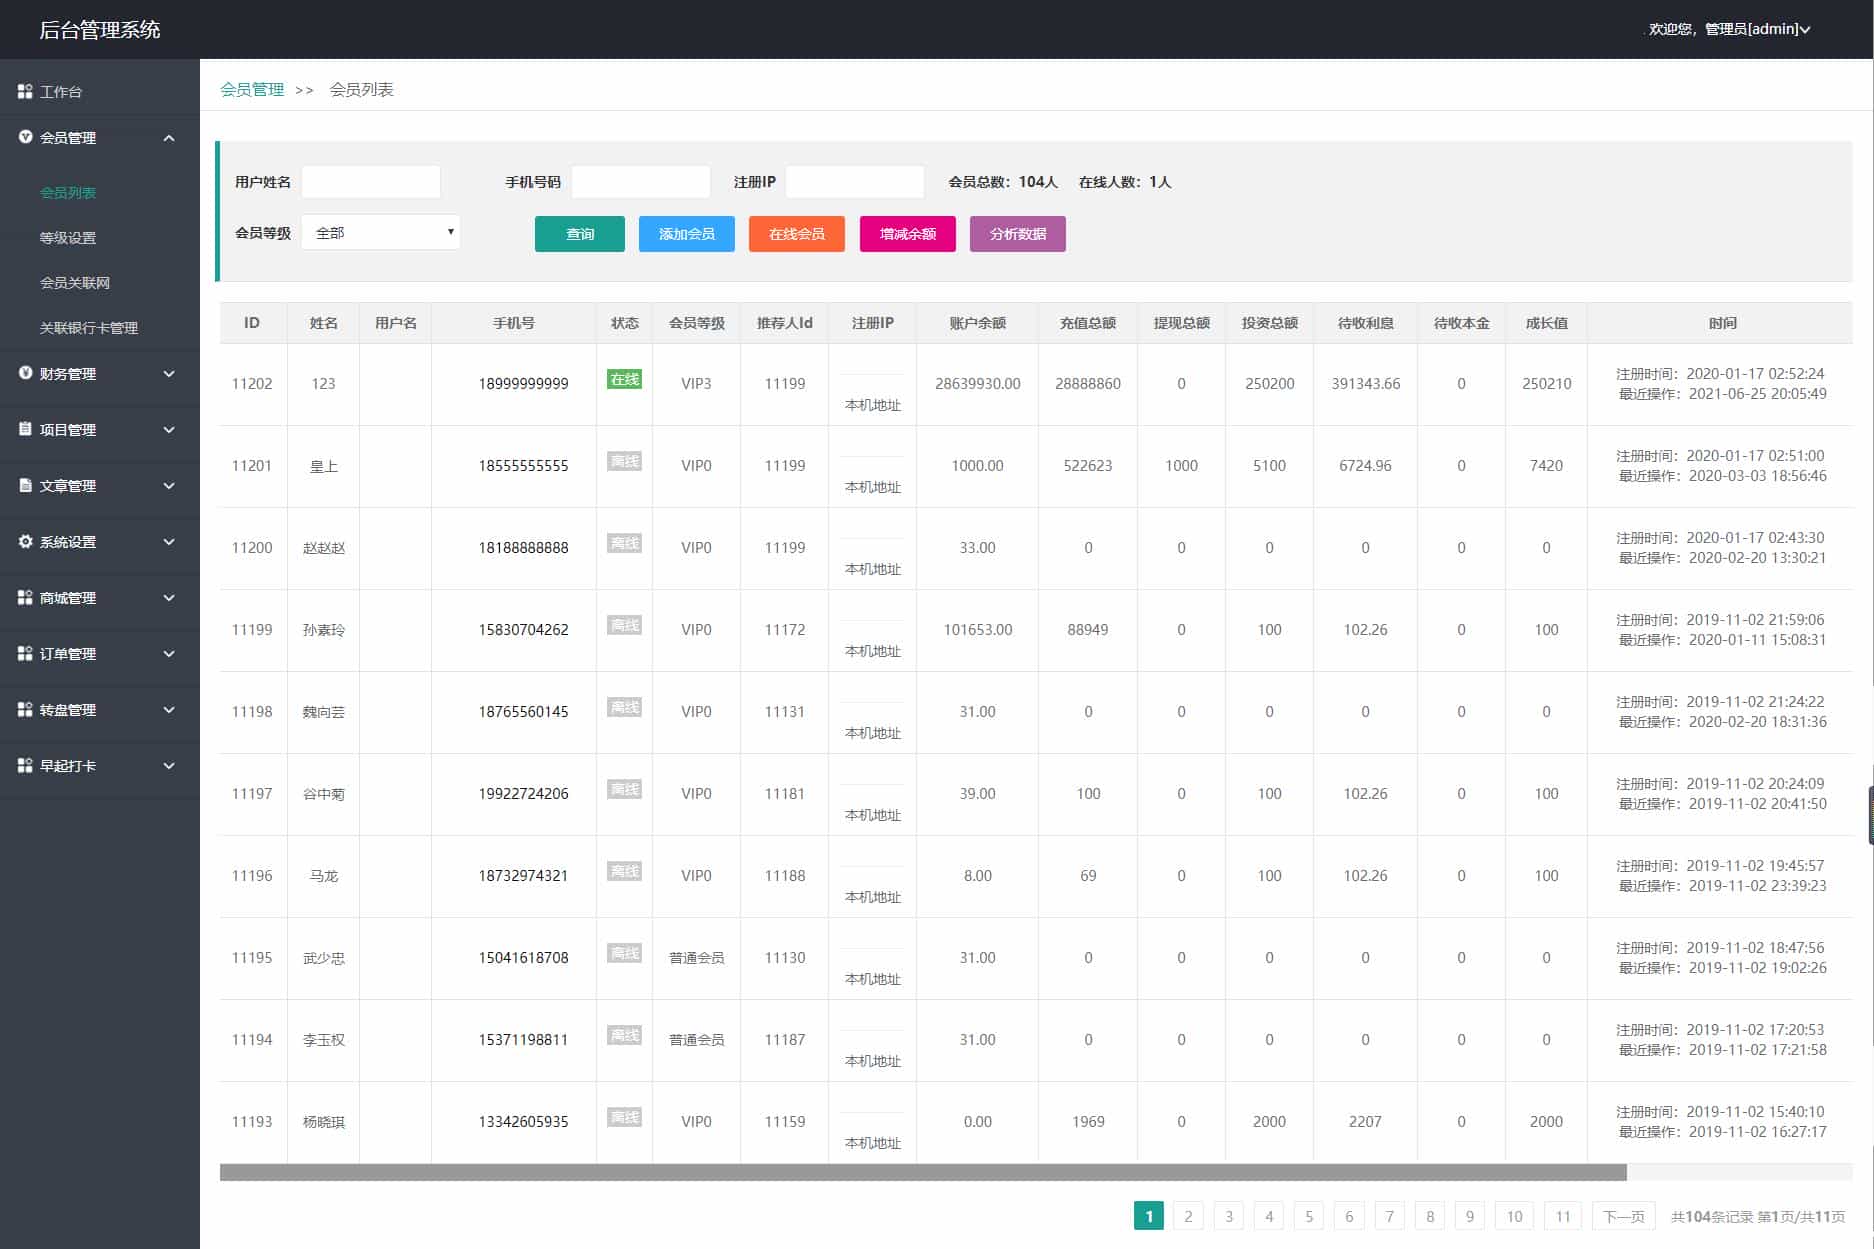Screen dimensions: 1874x1249
Task: Click the 推荐人Id value 11172
Action: [785, 630]
